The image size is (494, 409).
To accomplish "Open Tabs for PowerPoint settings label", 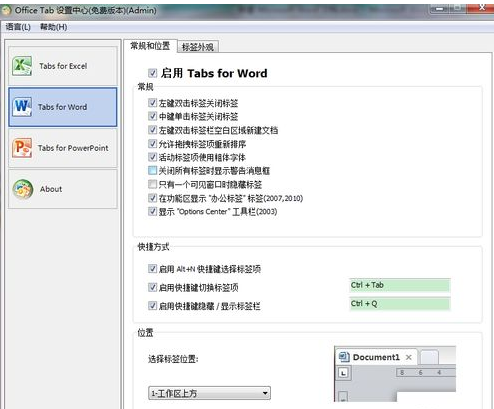I will point(73,148).
